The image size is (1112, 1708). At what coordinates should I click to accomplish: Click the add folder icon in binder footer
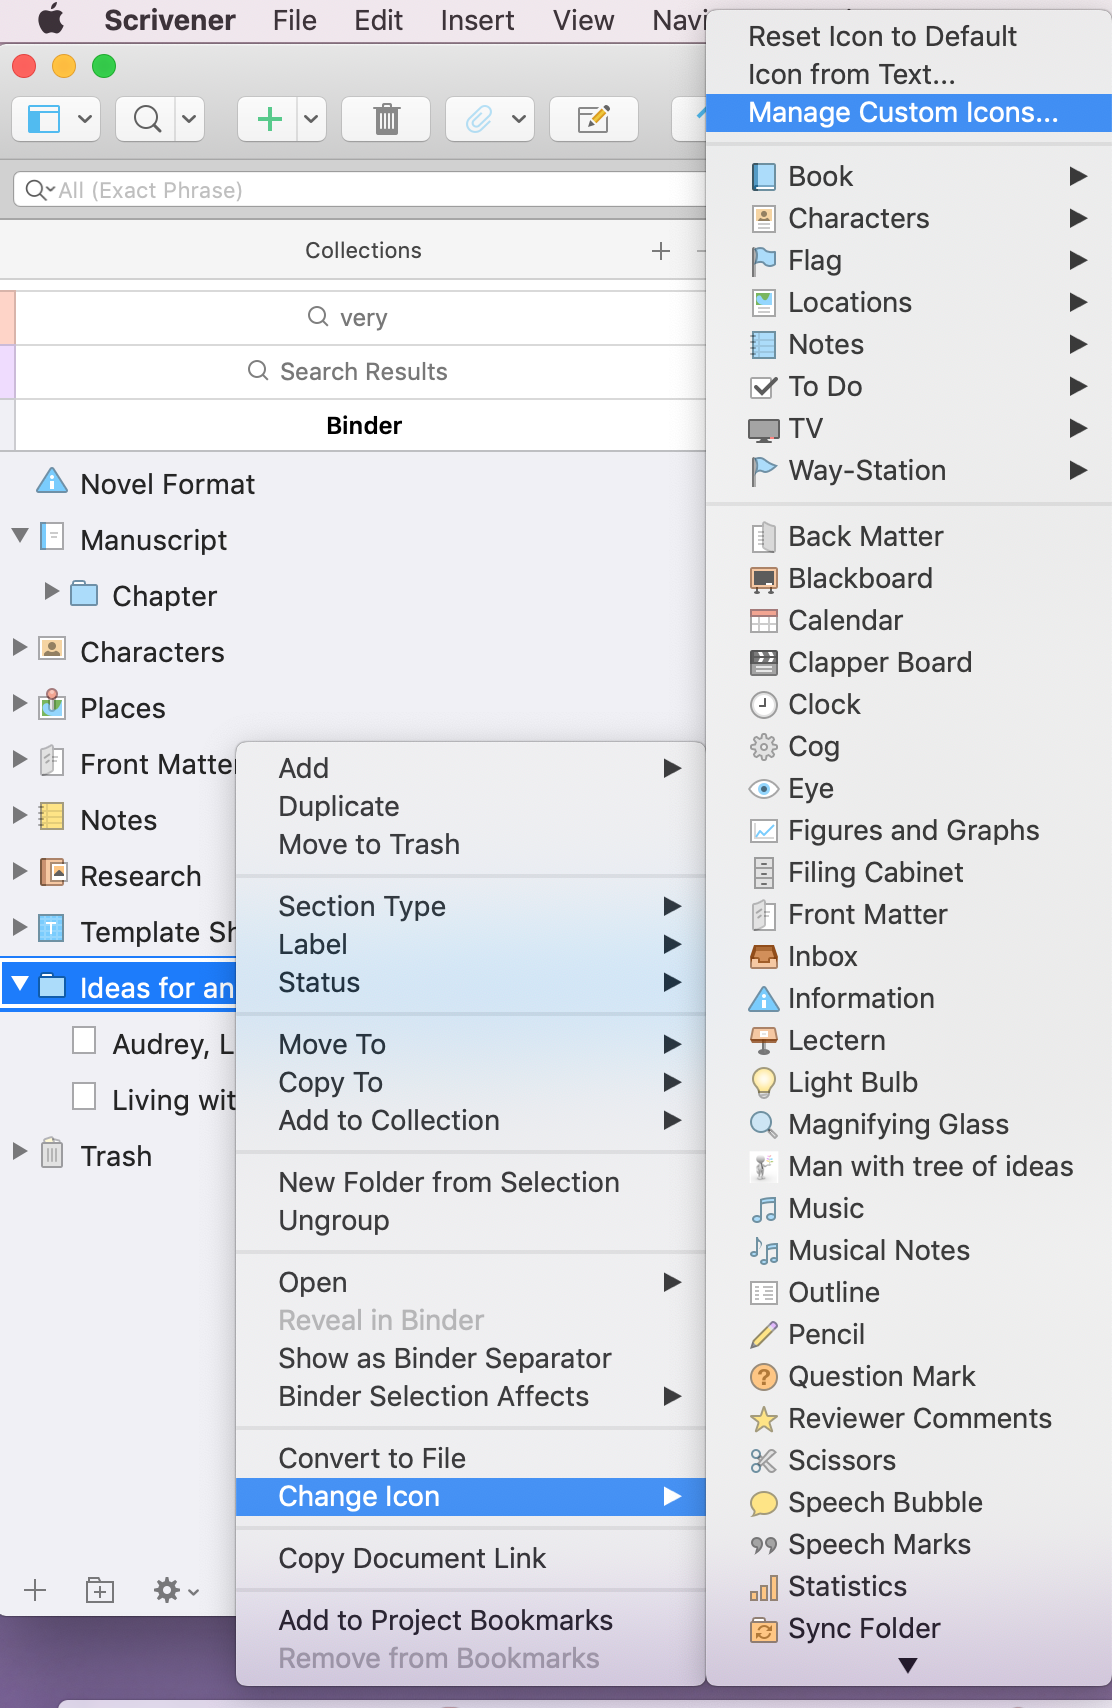pos(99,1590)
